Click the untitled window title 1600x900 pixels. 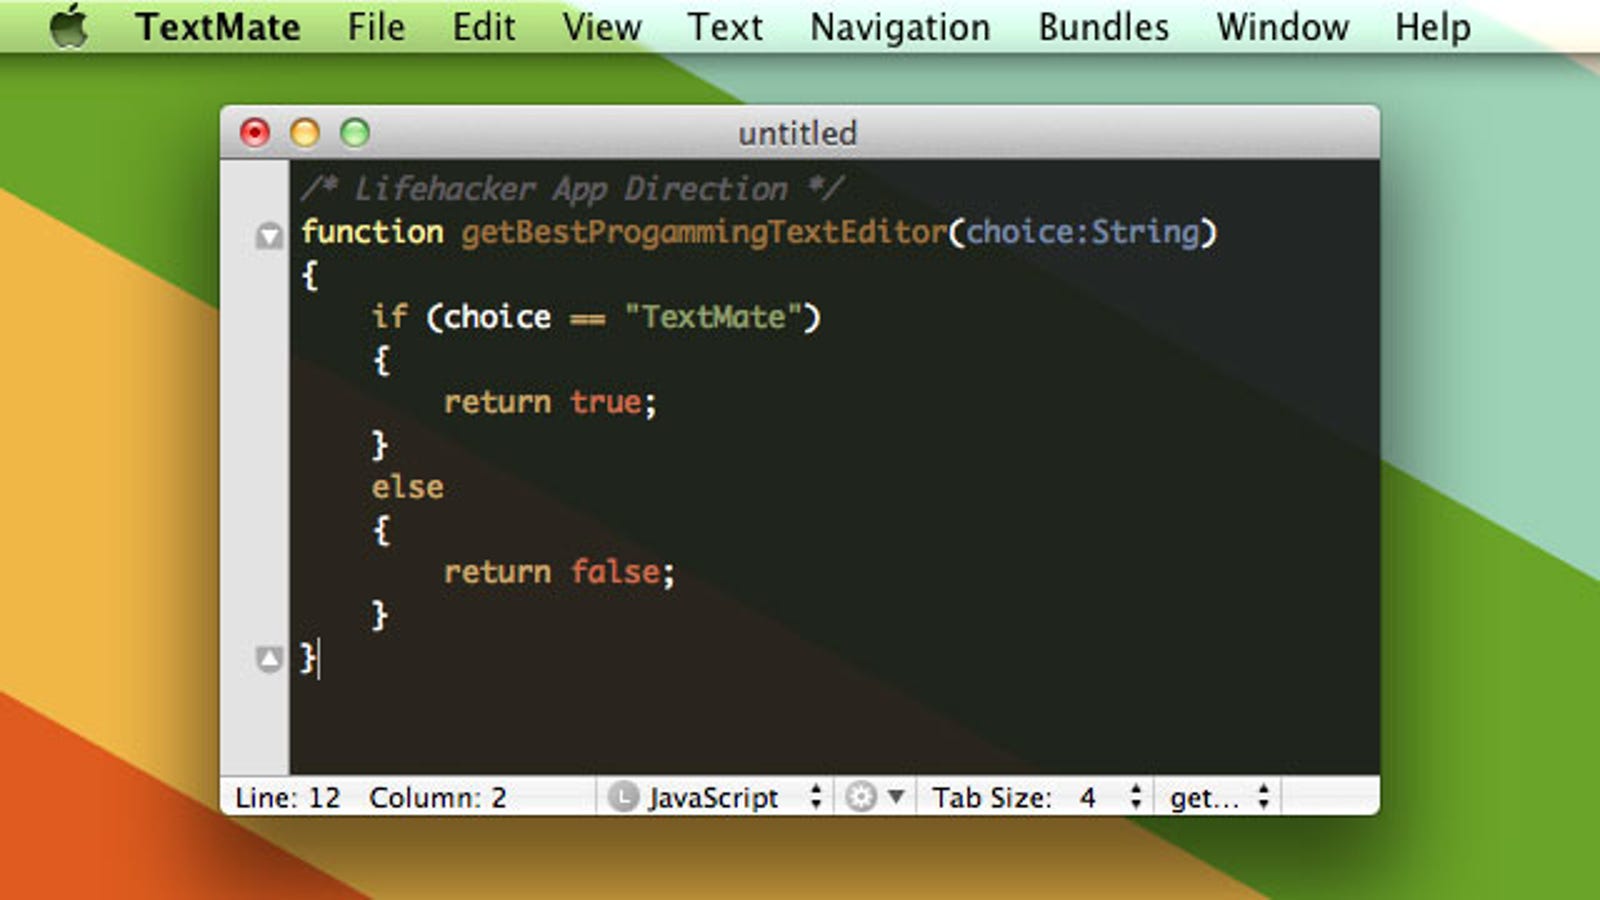pyautogui.click(x=797, y=133)
